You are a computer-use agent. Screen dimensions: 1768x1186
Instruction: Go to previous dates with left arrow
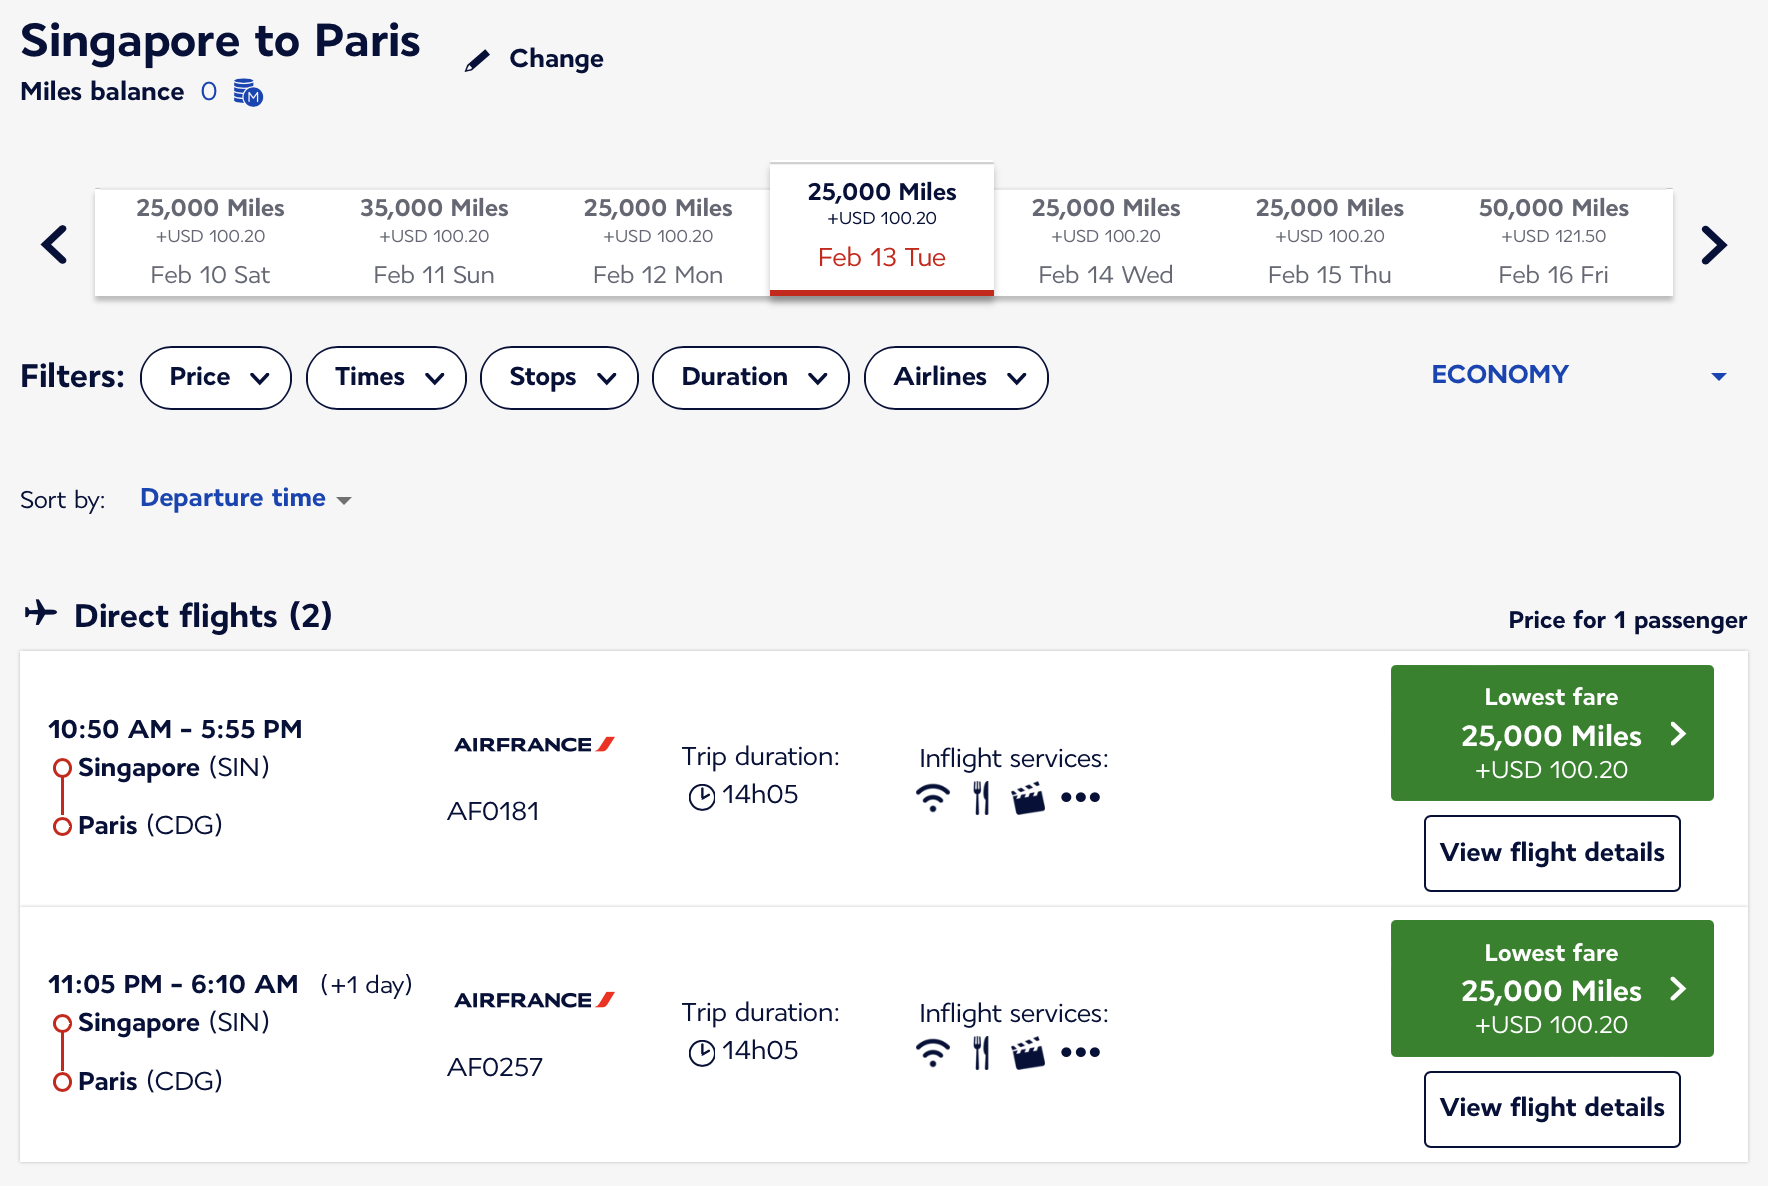tap(55, 245)
